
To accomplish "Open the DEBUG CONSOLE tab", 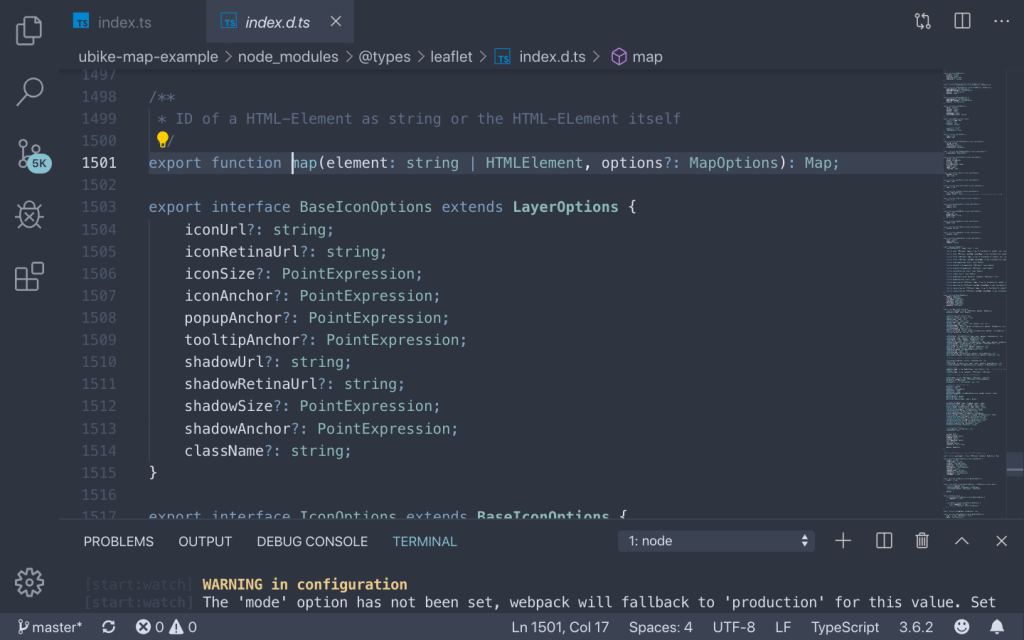I will 312,541.
